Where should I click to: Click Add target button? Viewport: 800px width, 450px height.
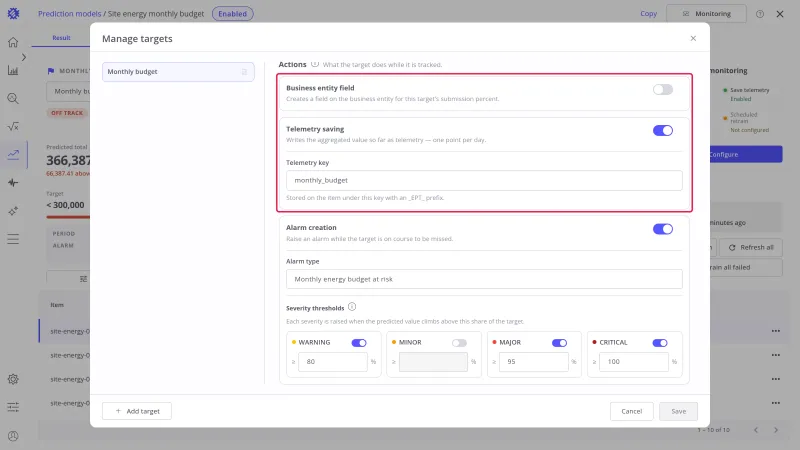(137, 411)
